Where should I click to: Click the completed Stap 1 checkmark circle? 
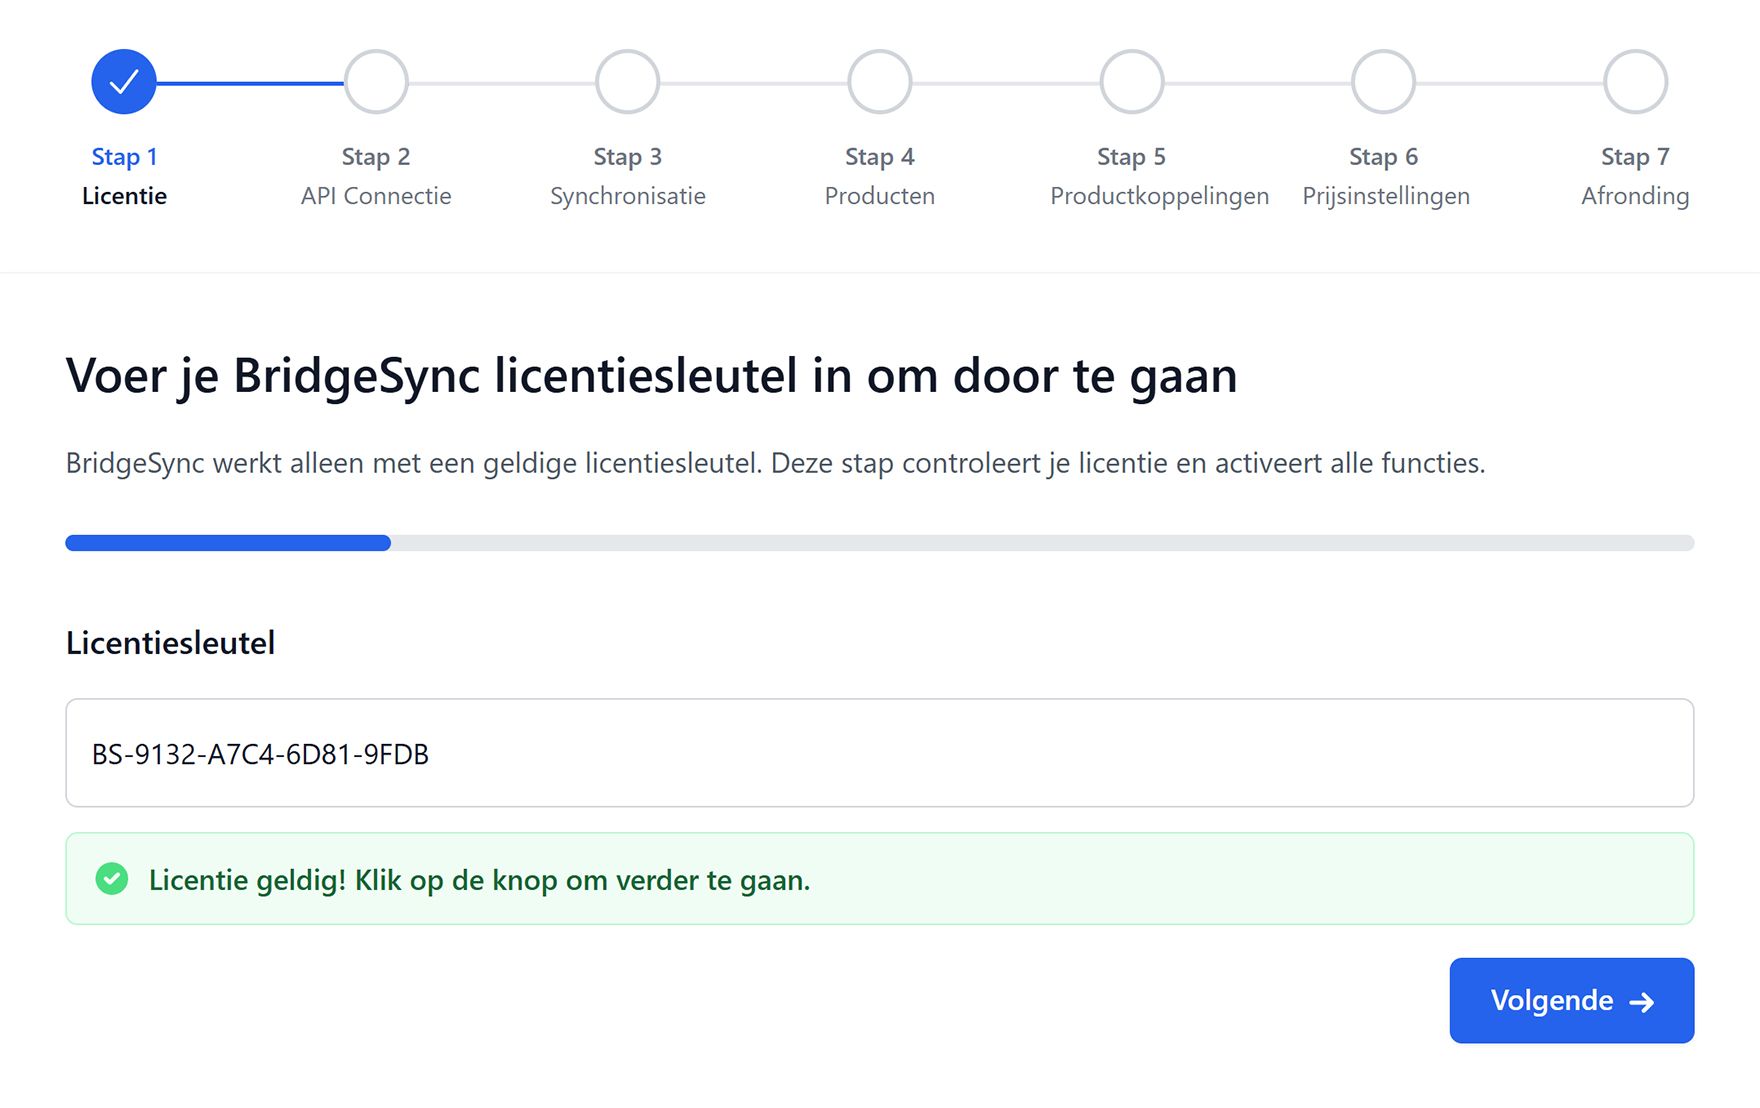[x=124, y=82]
